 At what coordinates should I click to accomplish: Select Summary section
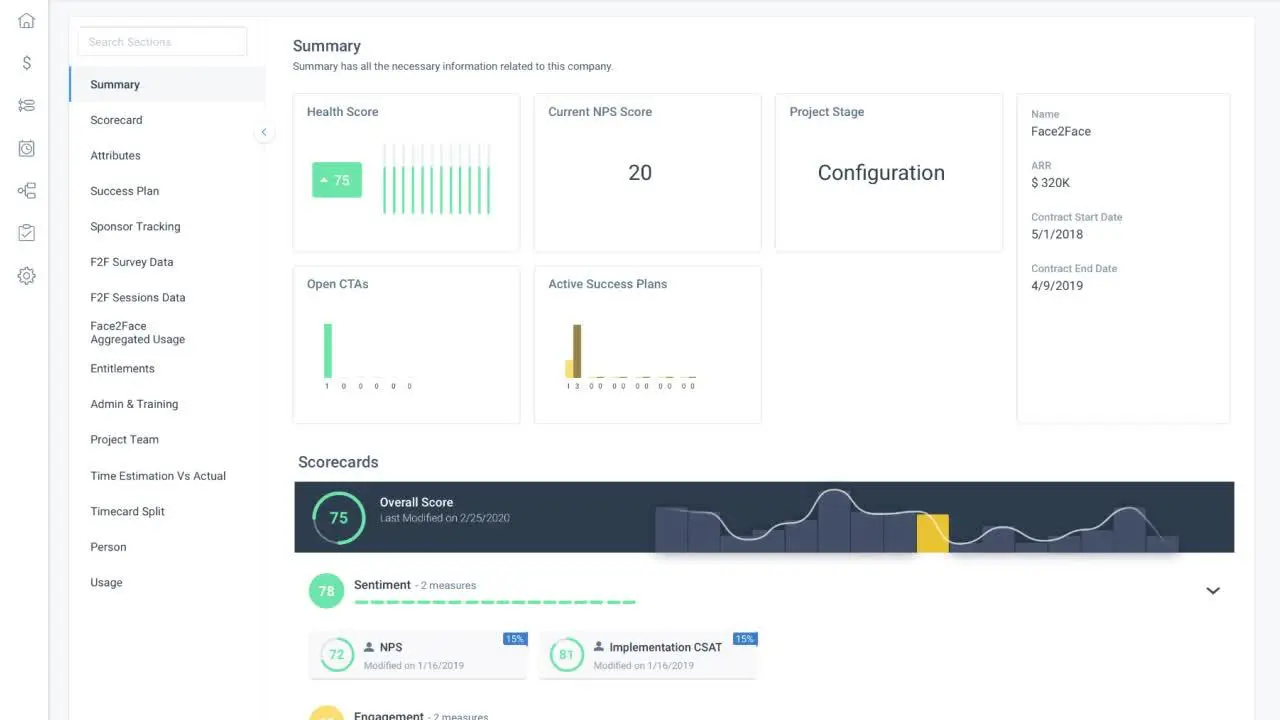(167, 84)
